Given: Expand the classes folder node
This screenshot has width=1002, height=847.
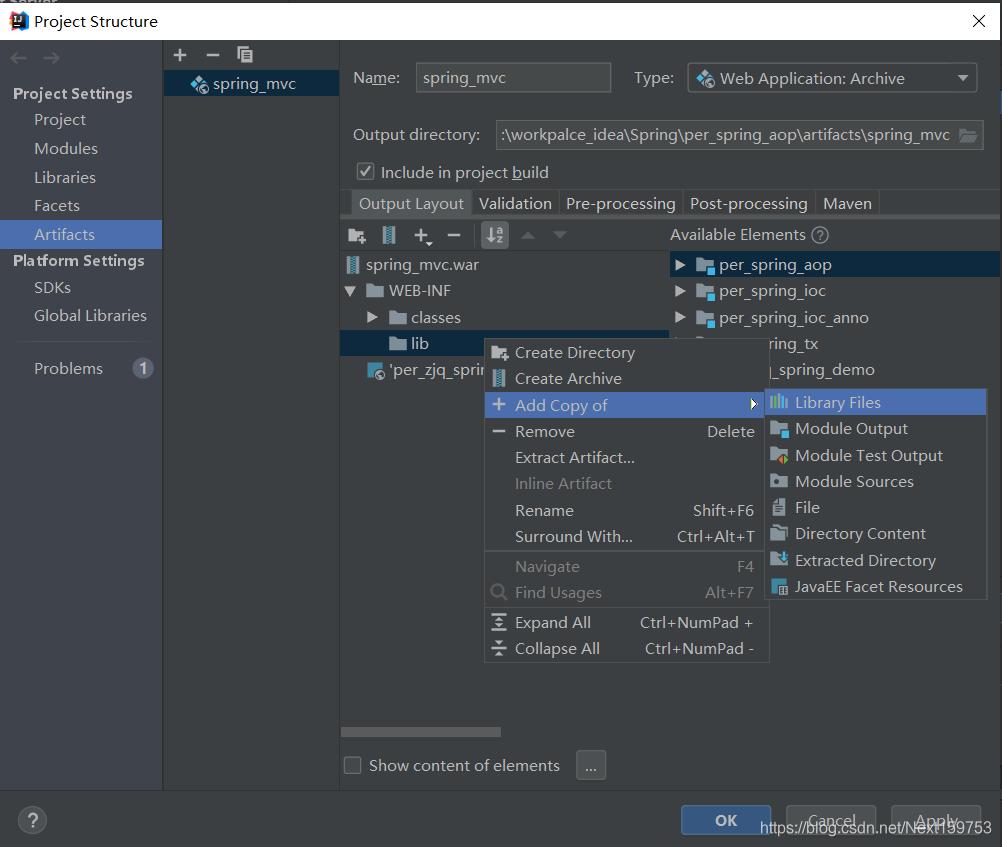Looking at the screenshot, I should [x=372, y=317].
